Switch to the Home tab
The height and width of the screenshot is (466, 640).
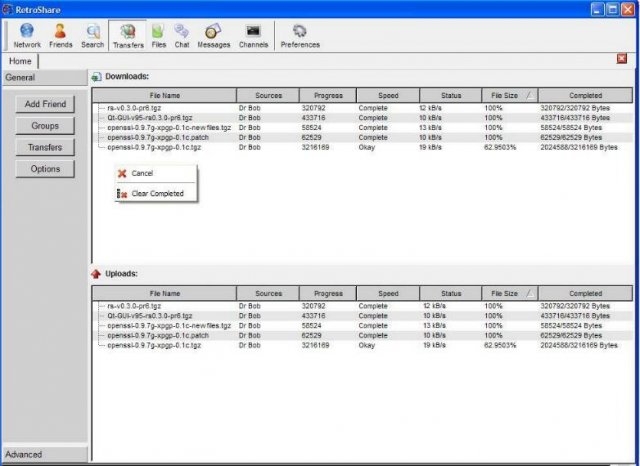point(20,61)
